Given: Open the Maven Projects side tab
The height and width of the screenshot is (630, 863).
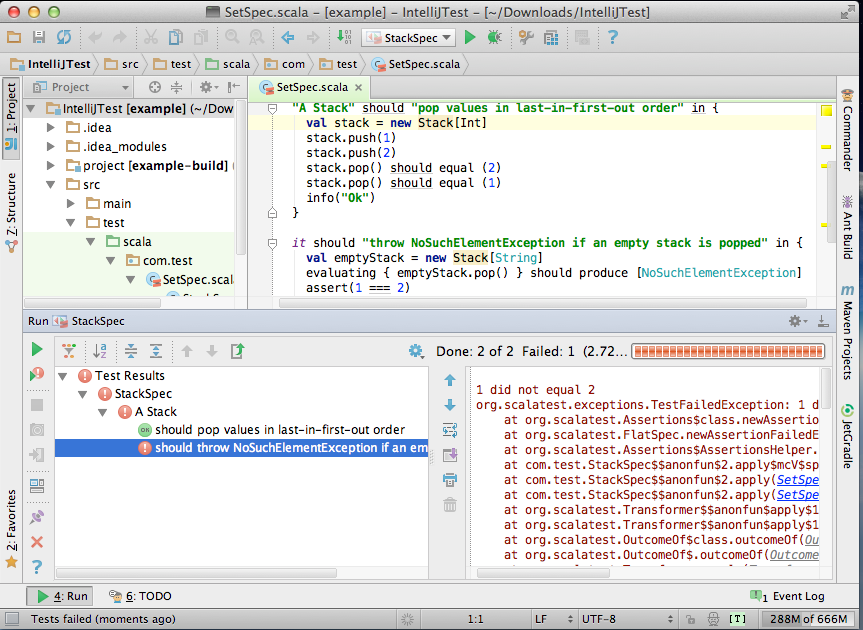Looking at the screenshot, I should tap(848, 332).
